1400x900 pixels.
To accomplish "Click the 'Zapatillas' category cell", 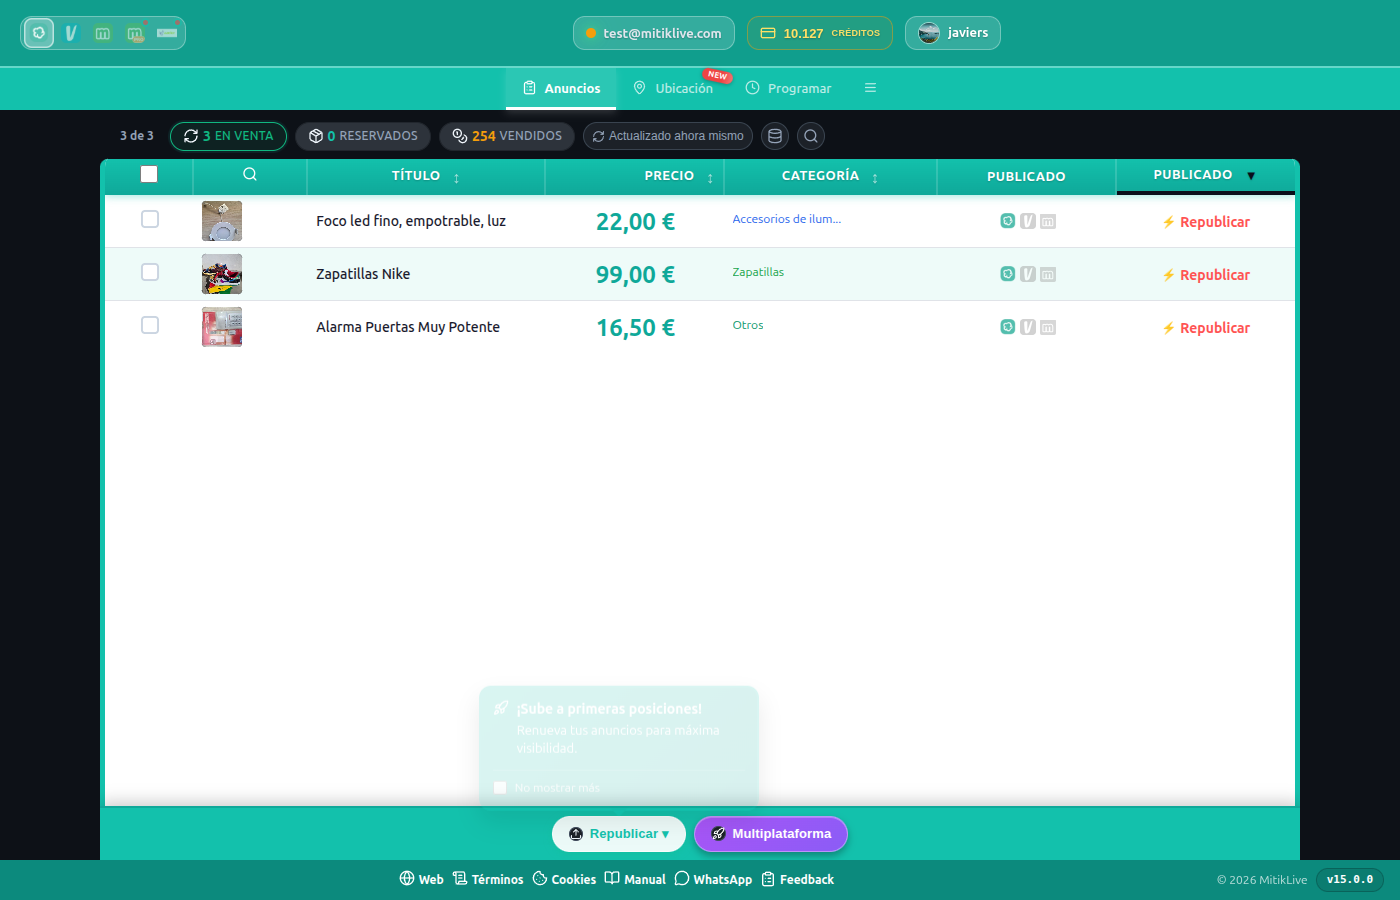I will click(758, 272).
